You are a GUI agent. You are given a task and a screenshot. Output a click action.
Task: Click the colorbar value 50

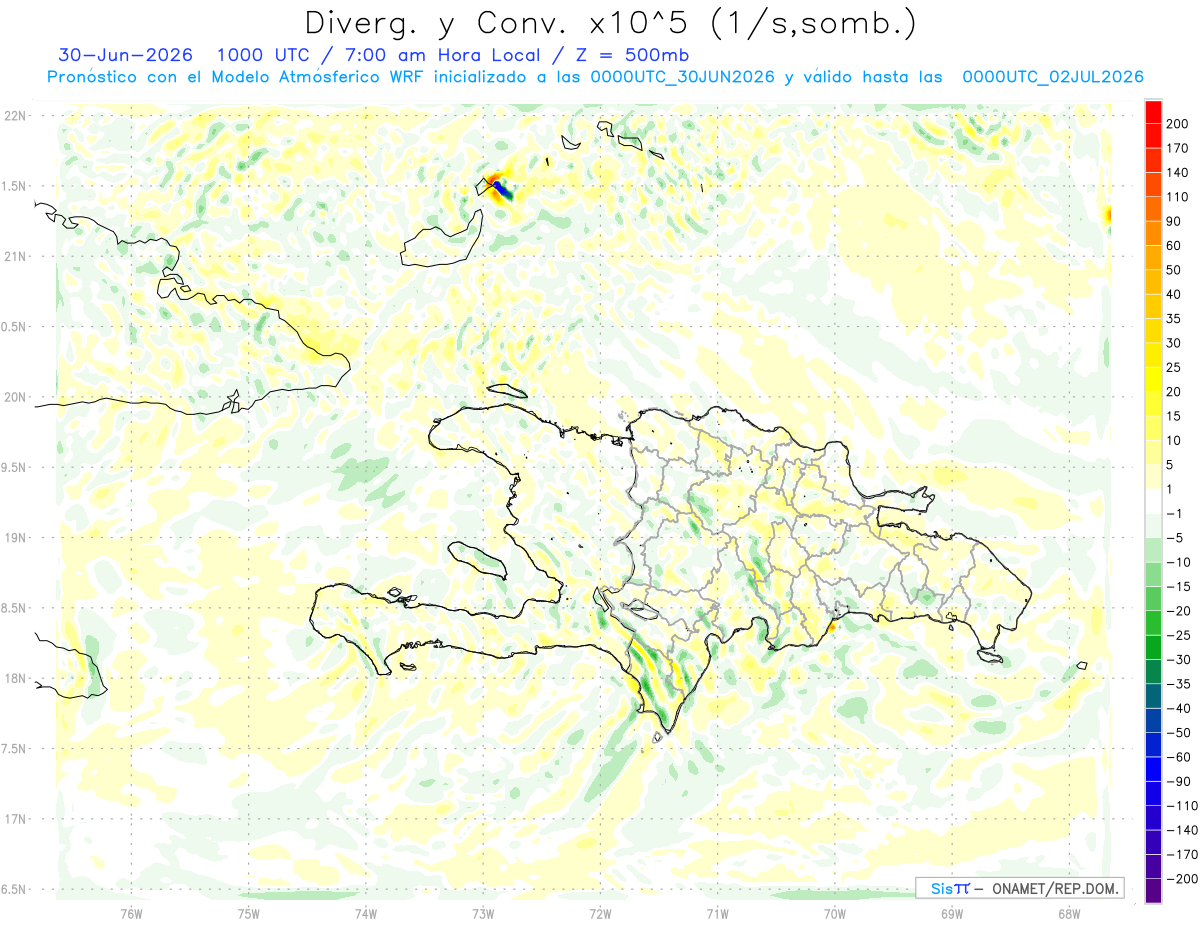pos(1175,270)
